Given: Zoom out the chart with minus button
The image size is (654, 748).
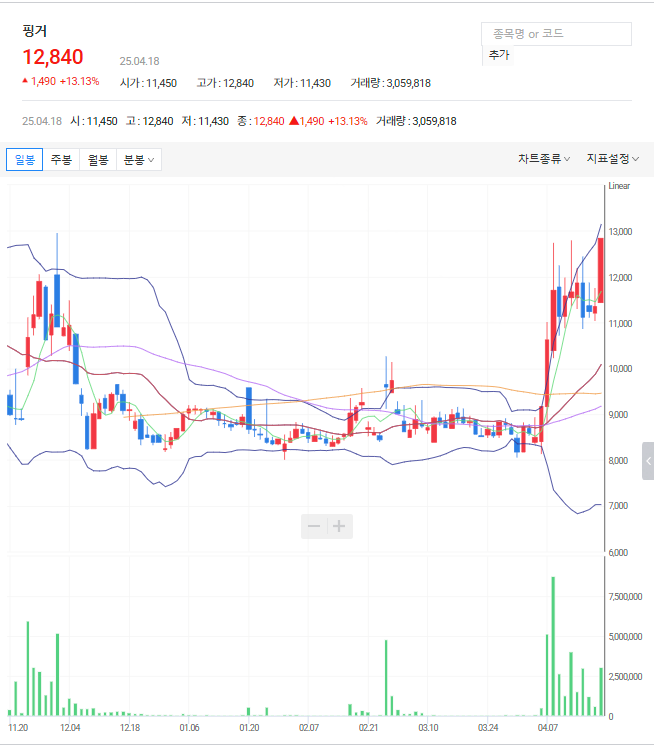Looking at the screenshot, I should (314, 526).
